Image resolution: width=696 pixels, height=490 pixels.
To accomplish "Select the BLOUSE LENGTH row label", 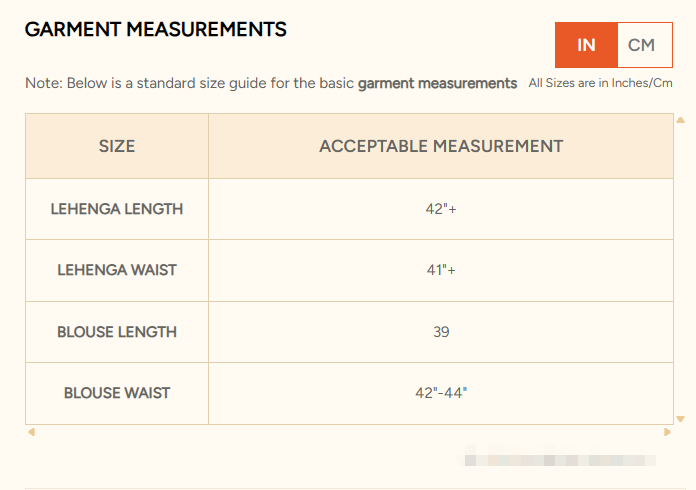I will 117,332.
